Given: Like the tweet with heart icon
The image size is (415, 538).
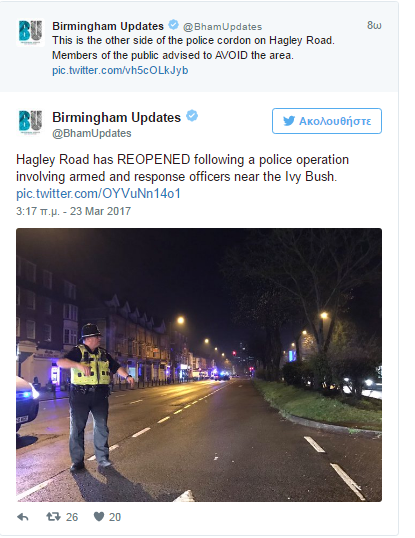Looking at the screenshot, I should pyautogui.click(x=99, y=516).
